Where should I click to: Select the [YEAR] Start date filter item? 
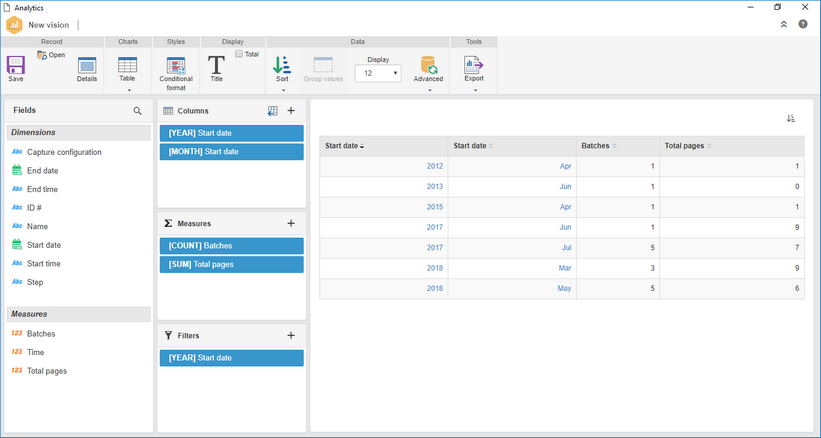click(231, 358)
